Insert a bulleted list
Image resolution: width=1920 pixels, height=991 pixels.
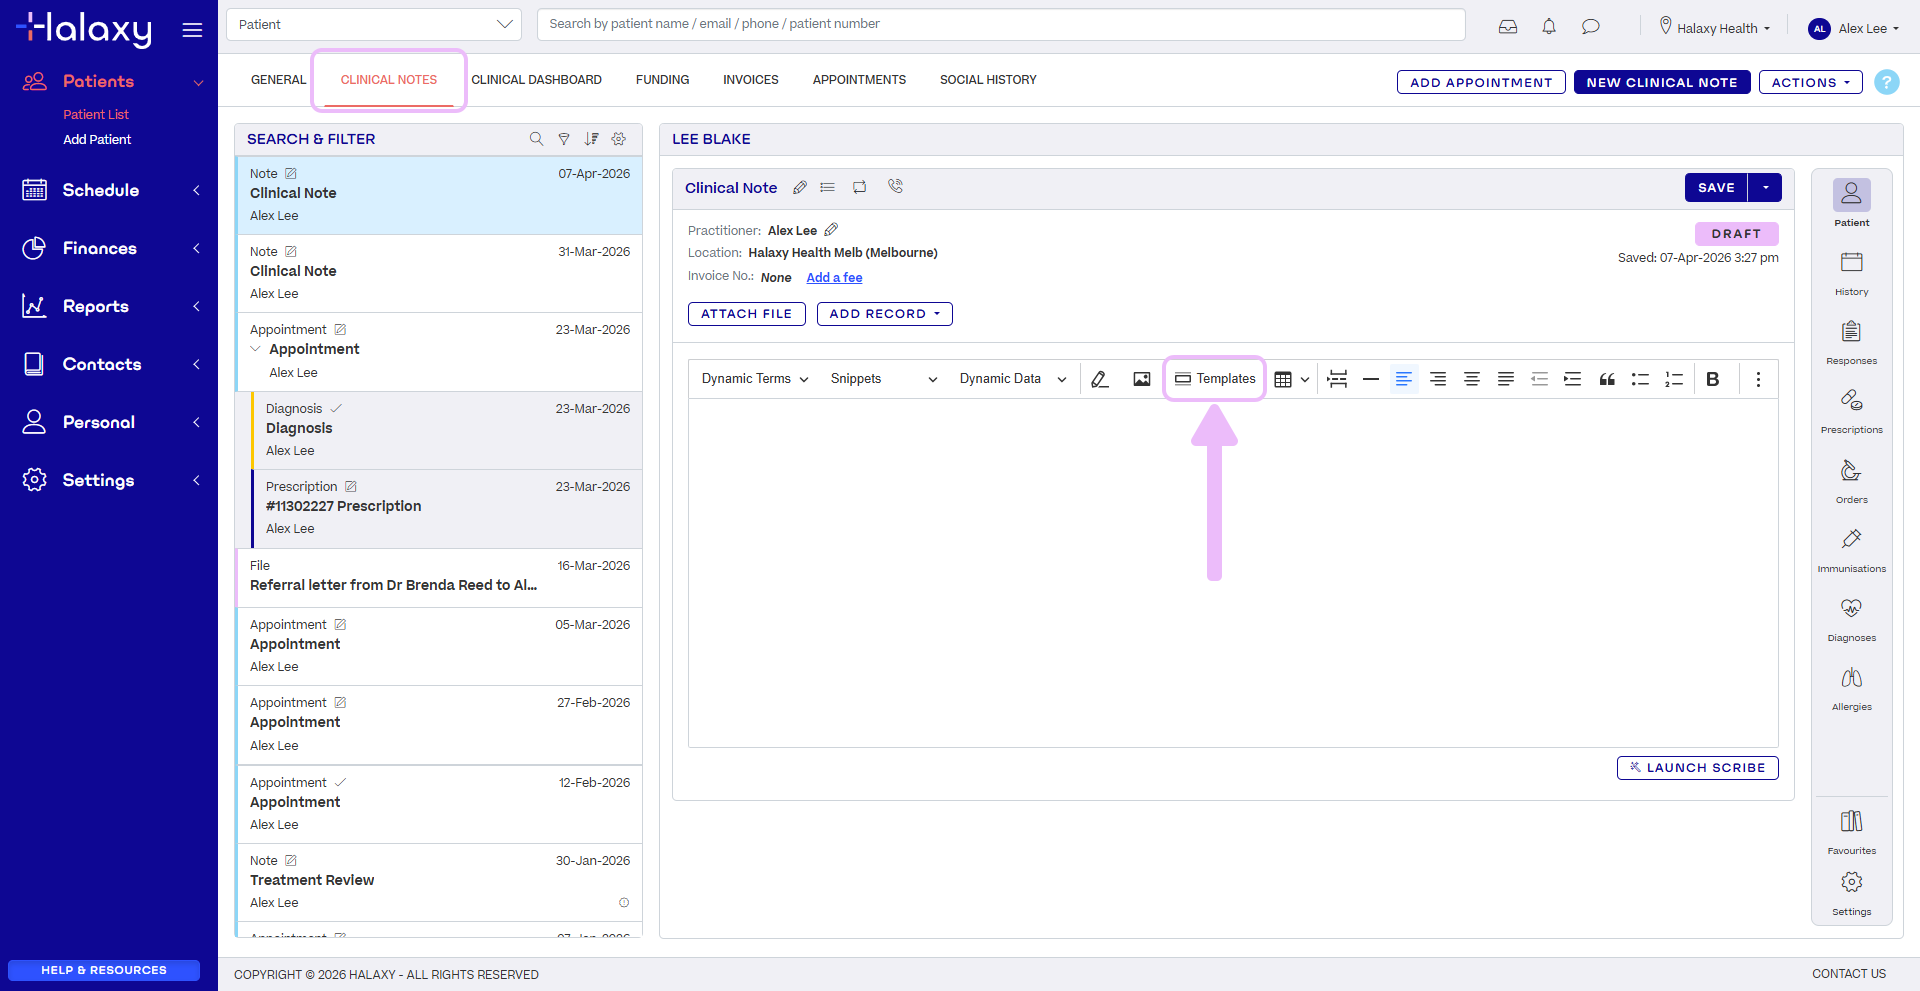(x=1641, y=379)
